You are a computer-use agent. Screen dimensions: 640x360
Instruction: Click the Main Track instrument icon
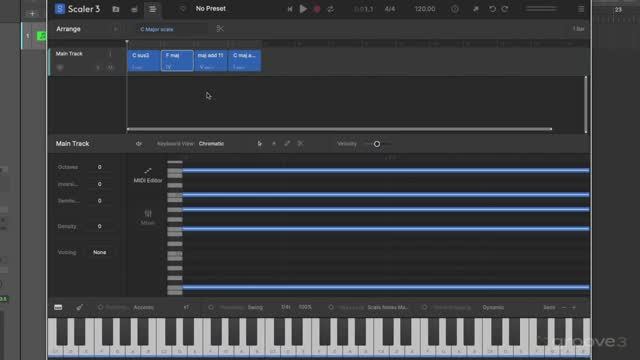(60, 68)
